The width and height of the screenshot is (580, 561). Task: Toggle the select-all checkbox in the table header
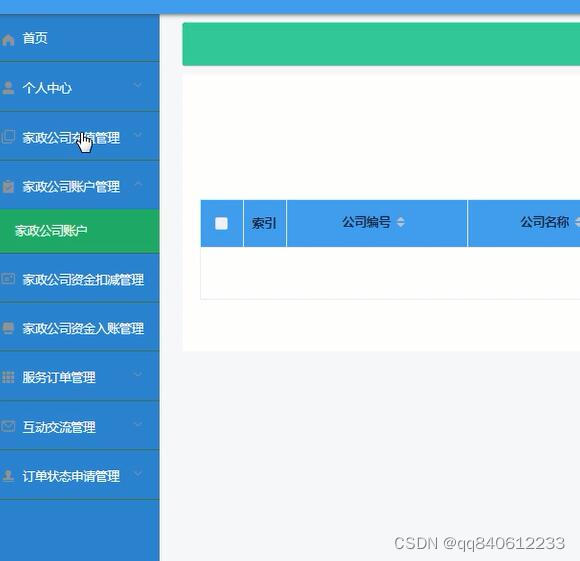point(221,223)
